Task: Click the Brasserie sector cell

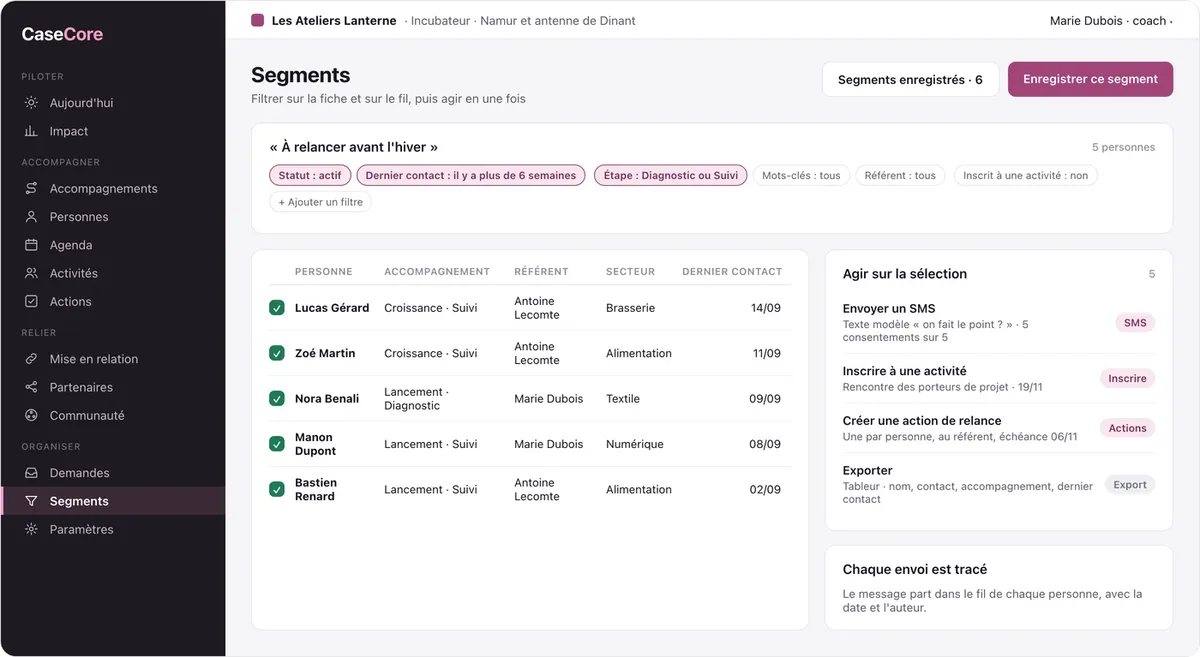Action: (x=631, y=308)
